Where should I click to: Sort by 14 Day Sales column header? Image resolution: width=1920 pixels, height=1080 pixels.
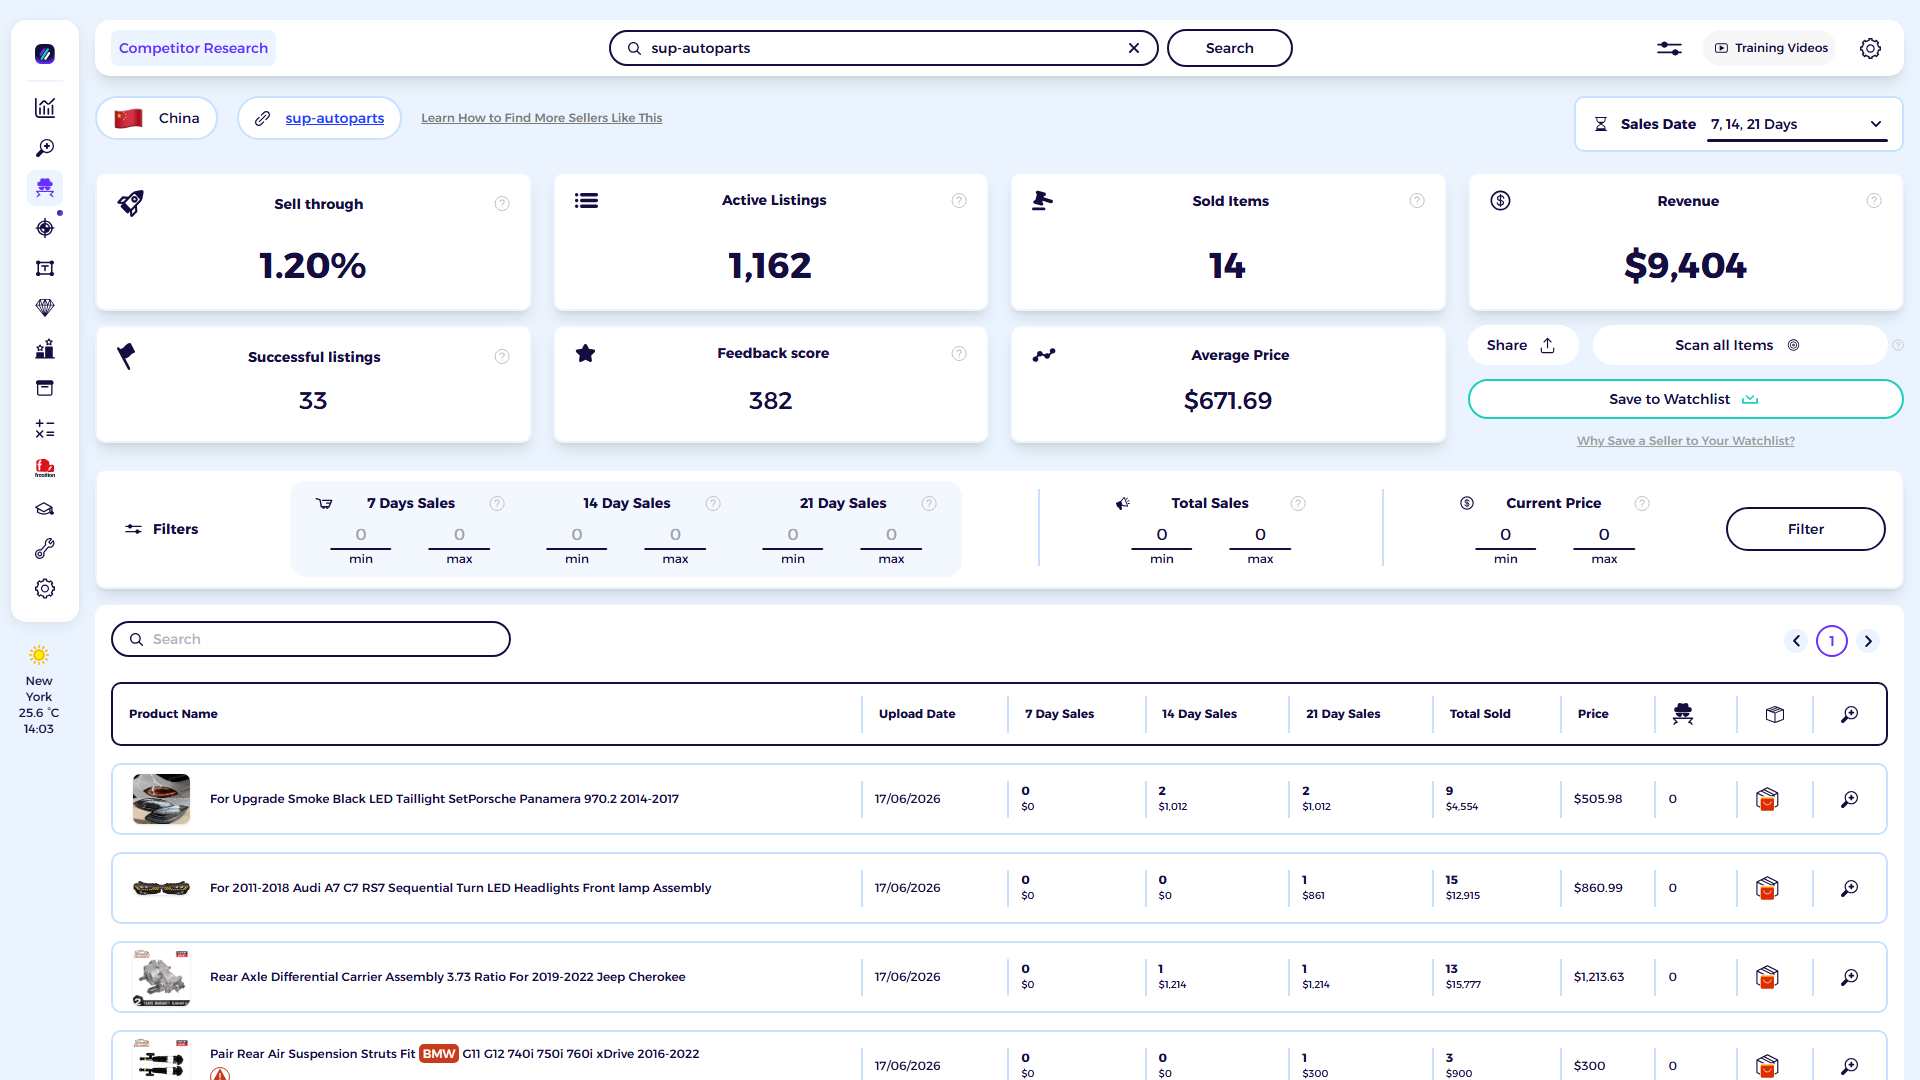point(1199,714)
